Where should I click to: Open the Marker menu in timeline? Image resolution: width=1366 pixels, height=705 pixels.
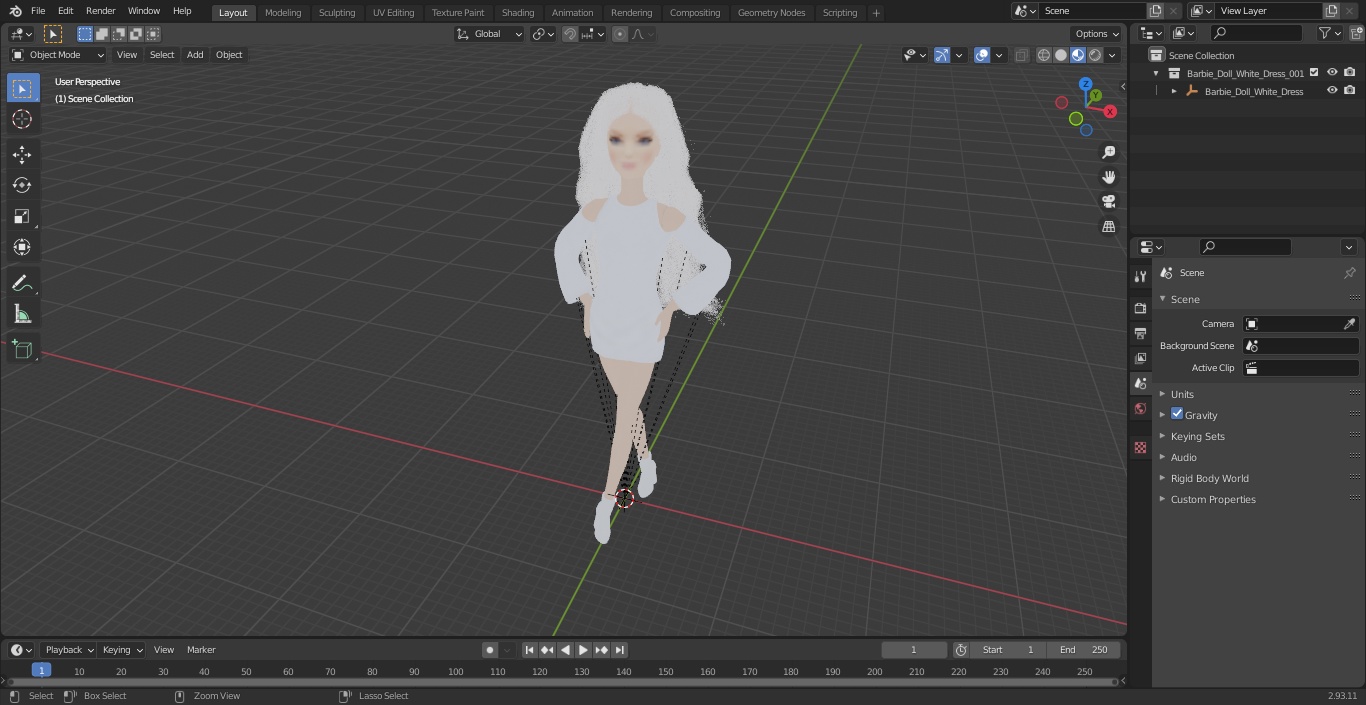coord(201,650)
